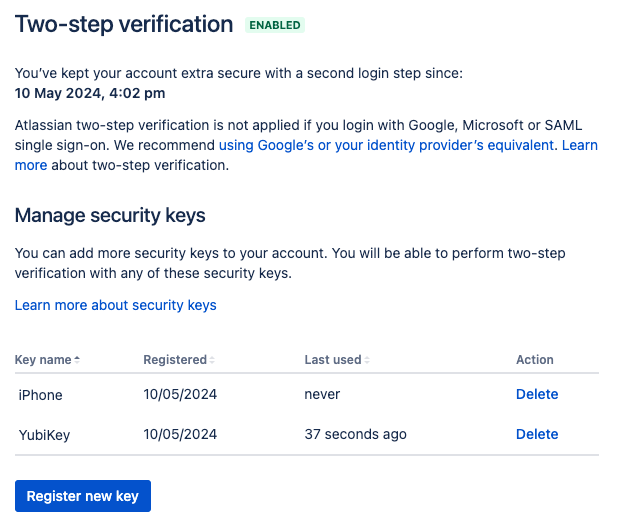This screenshot has width=621, height=526.
Task: Click the YubiKey row's registered date
Action: click(180, 434)
